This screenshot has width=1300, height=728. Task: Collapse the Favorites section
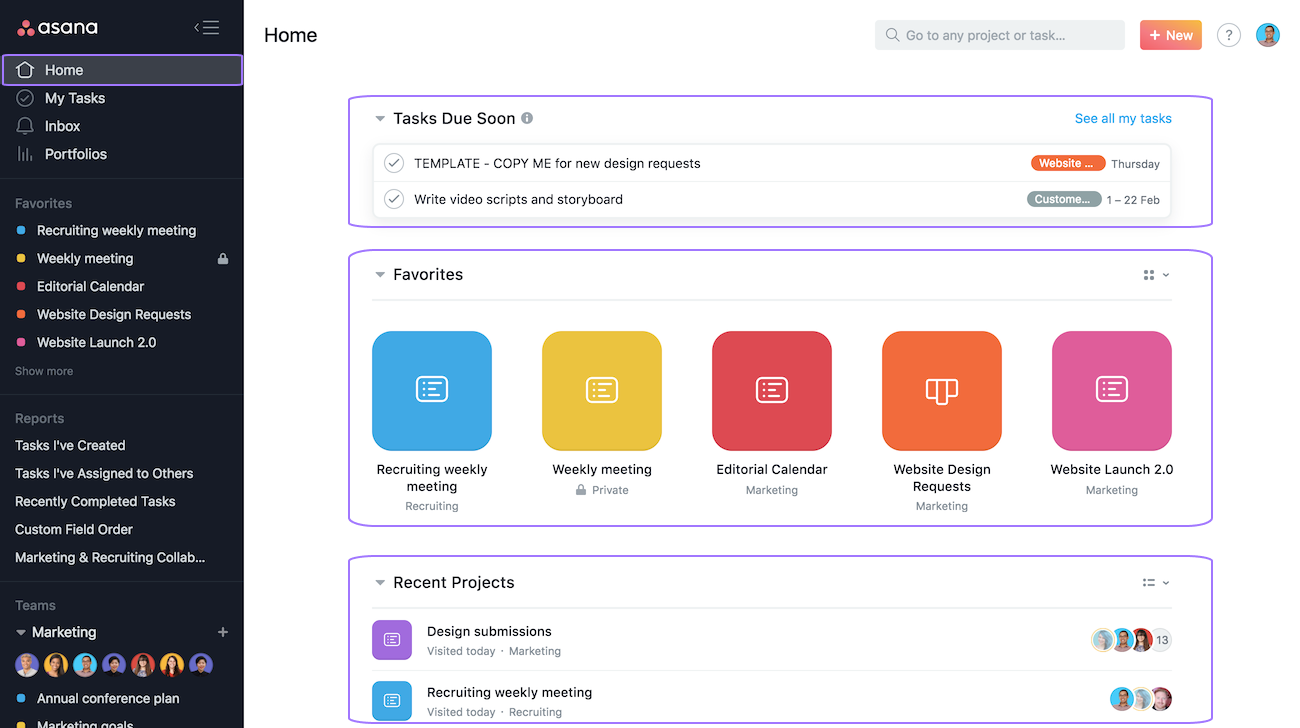(380, 274)
